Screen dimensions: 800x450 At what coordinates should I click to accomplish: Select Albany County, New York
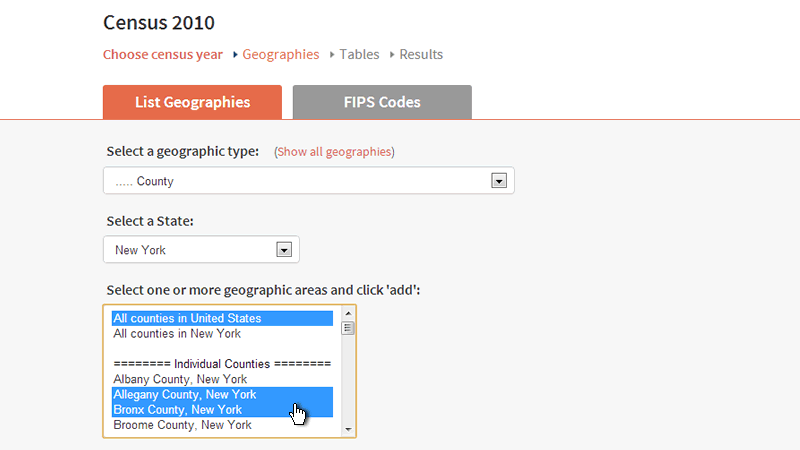click(x=222, y=379)
